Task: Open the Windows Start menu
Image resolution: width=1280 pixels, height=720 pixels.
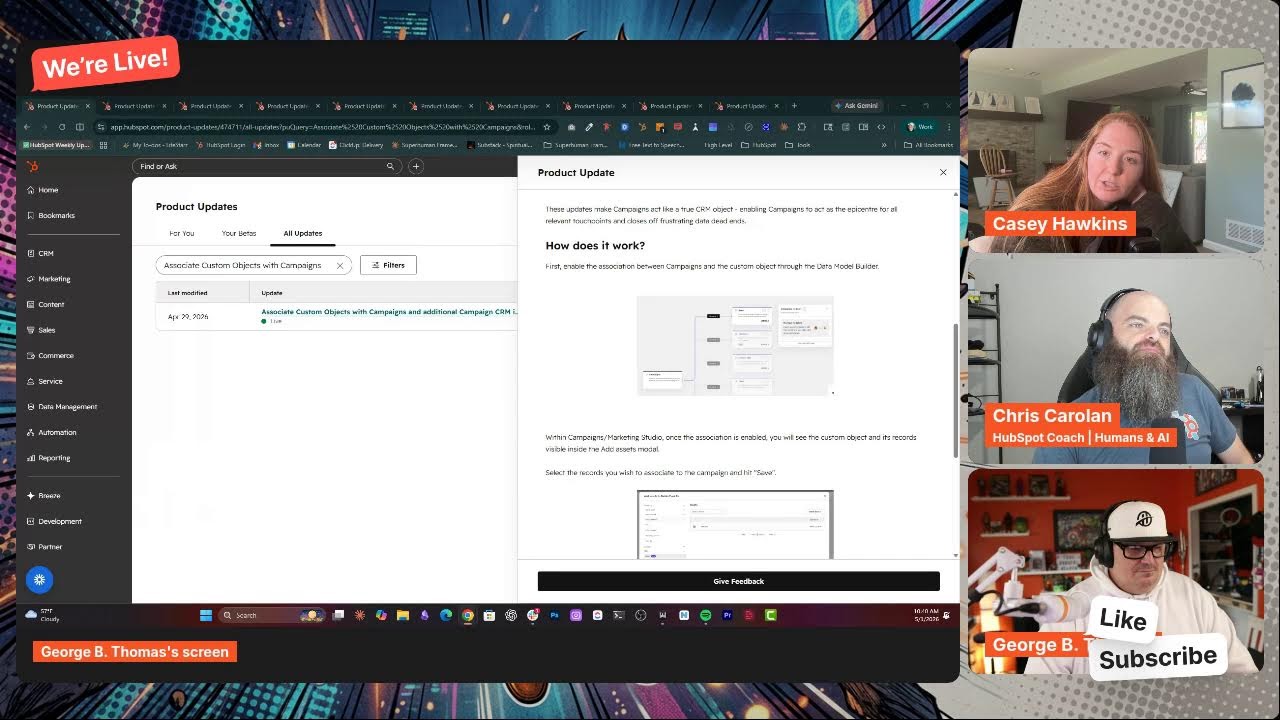Action: pos(205,615)
